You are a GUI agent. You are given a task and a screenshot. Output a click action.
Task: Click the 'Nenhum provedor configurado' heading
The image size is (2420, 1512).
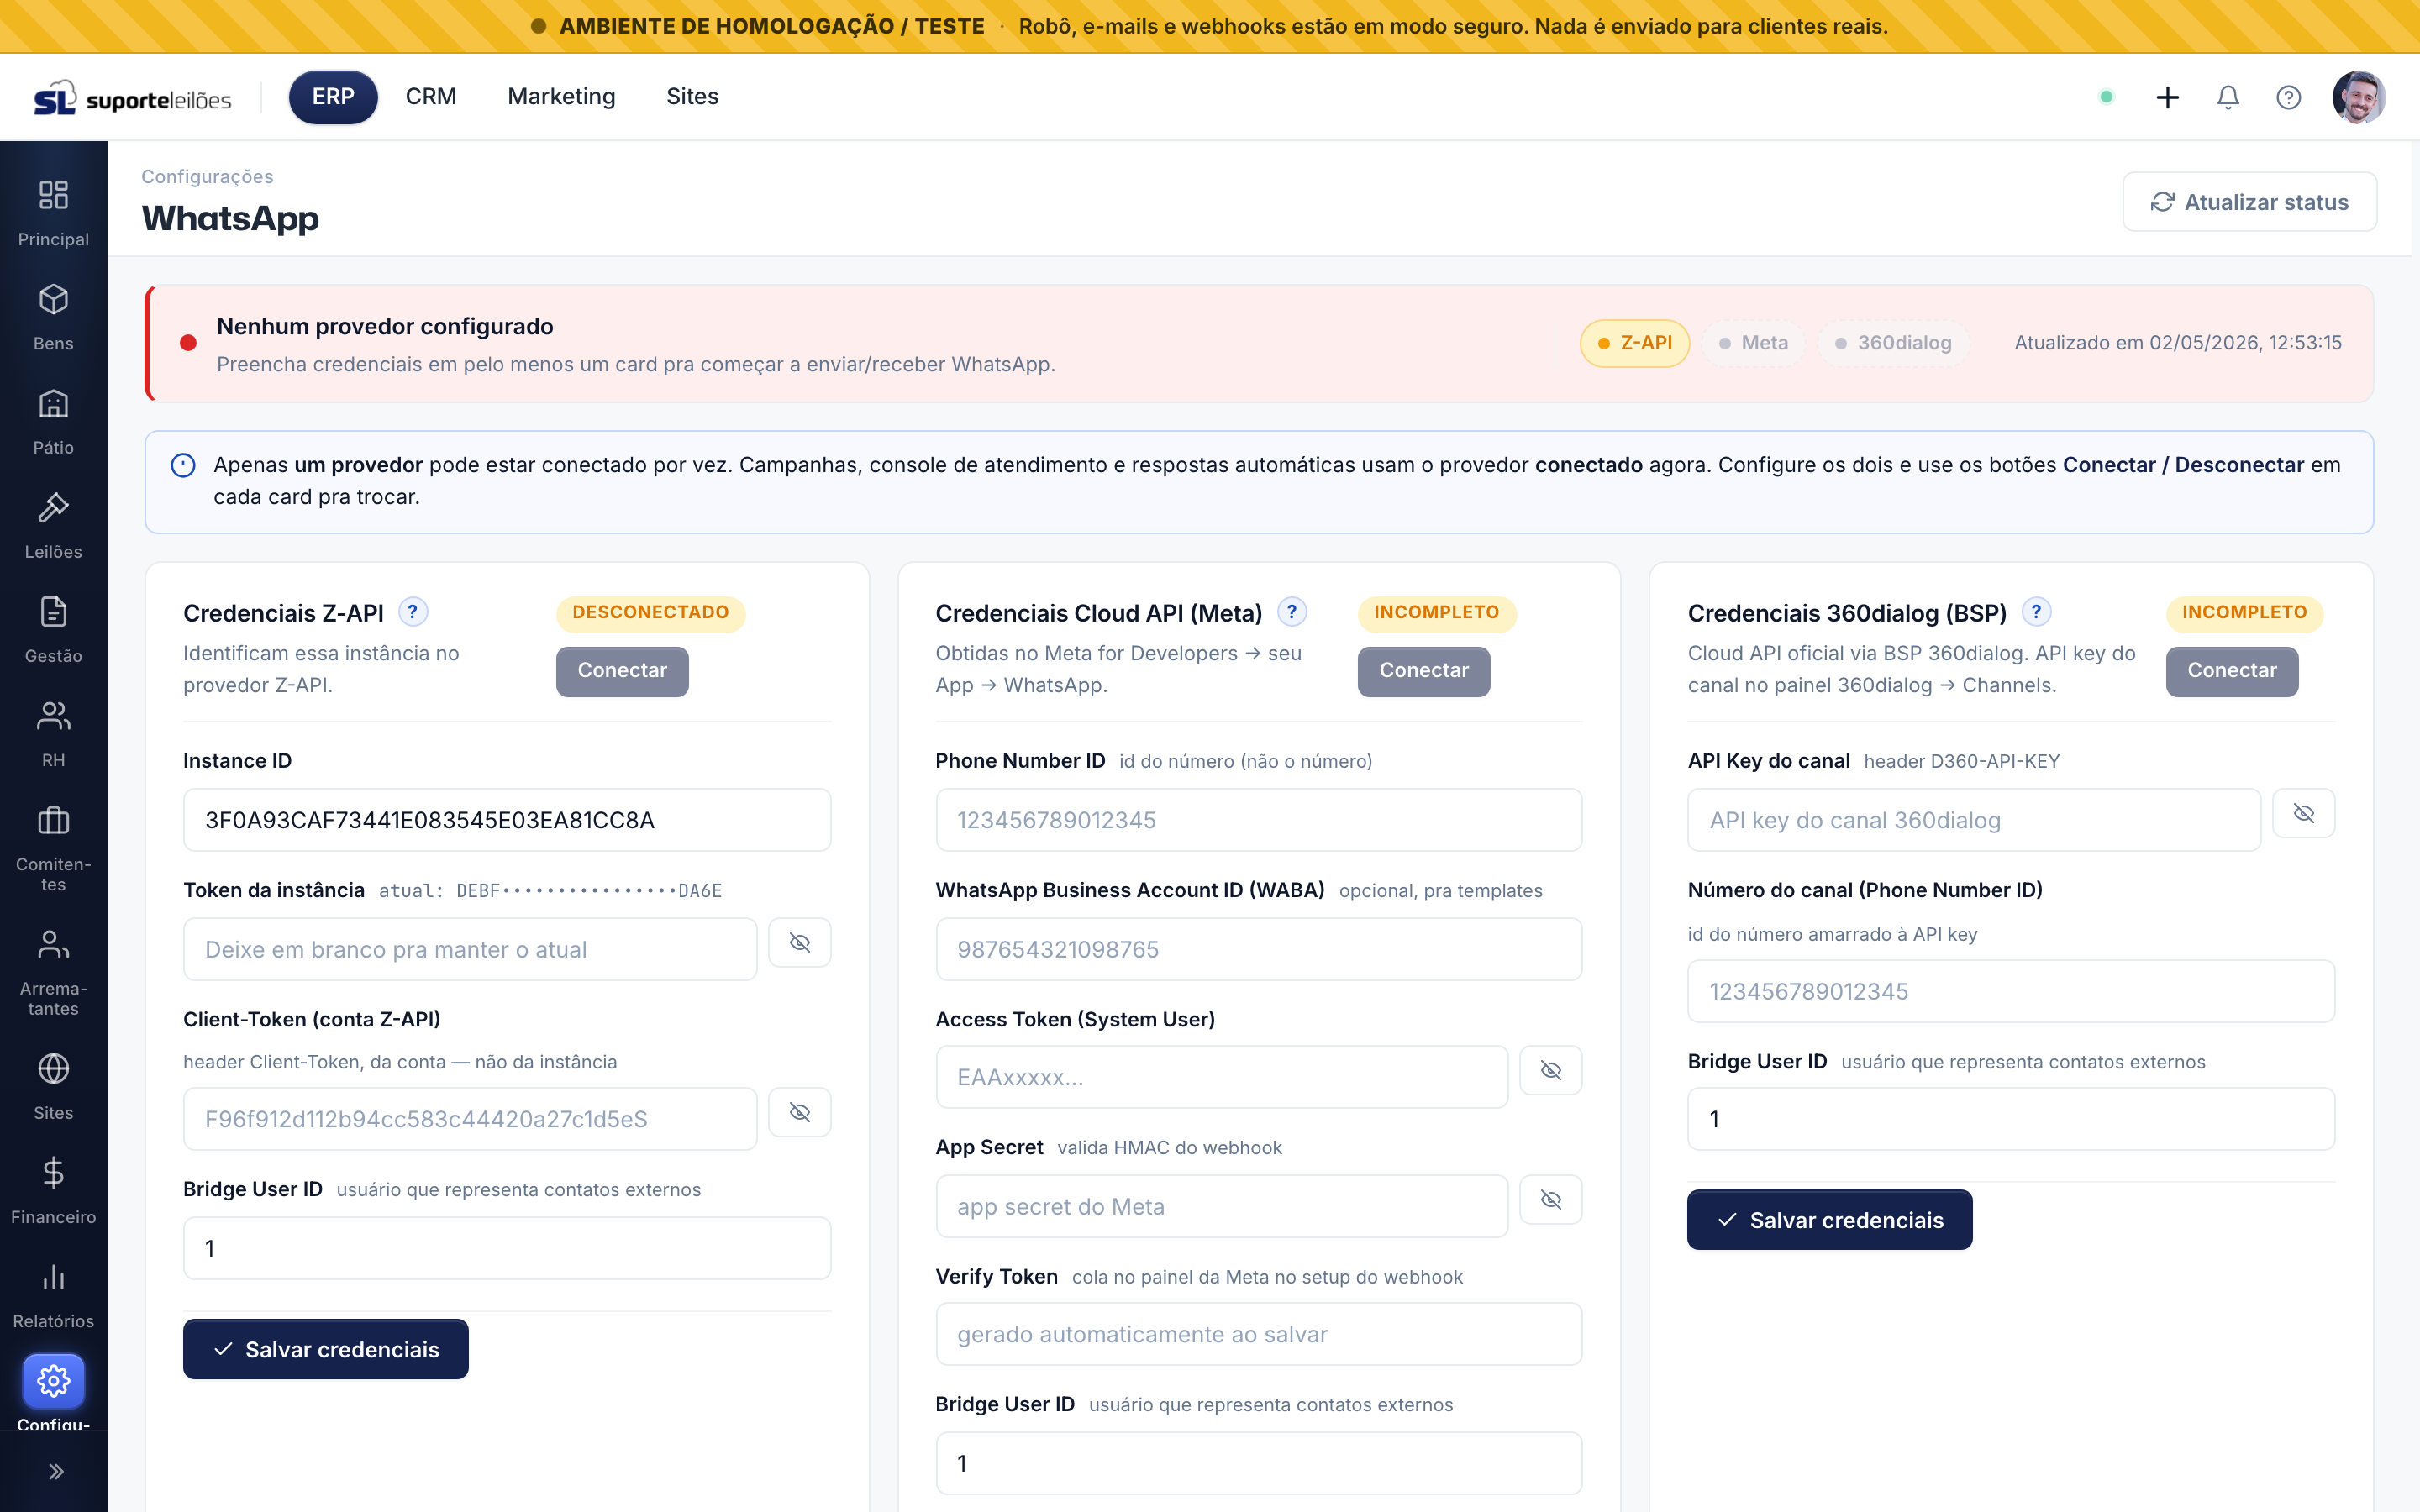(385, 326)
